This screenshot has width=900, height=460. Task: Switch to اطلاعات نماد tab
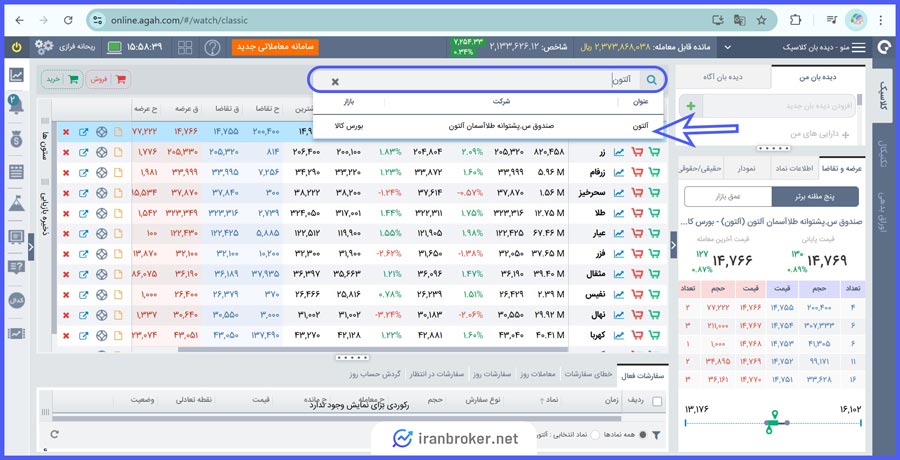pos(795,168)
